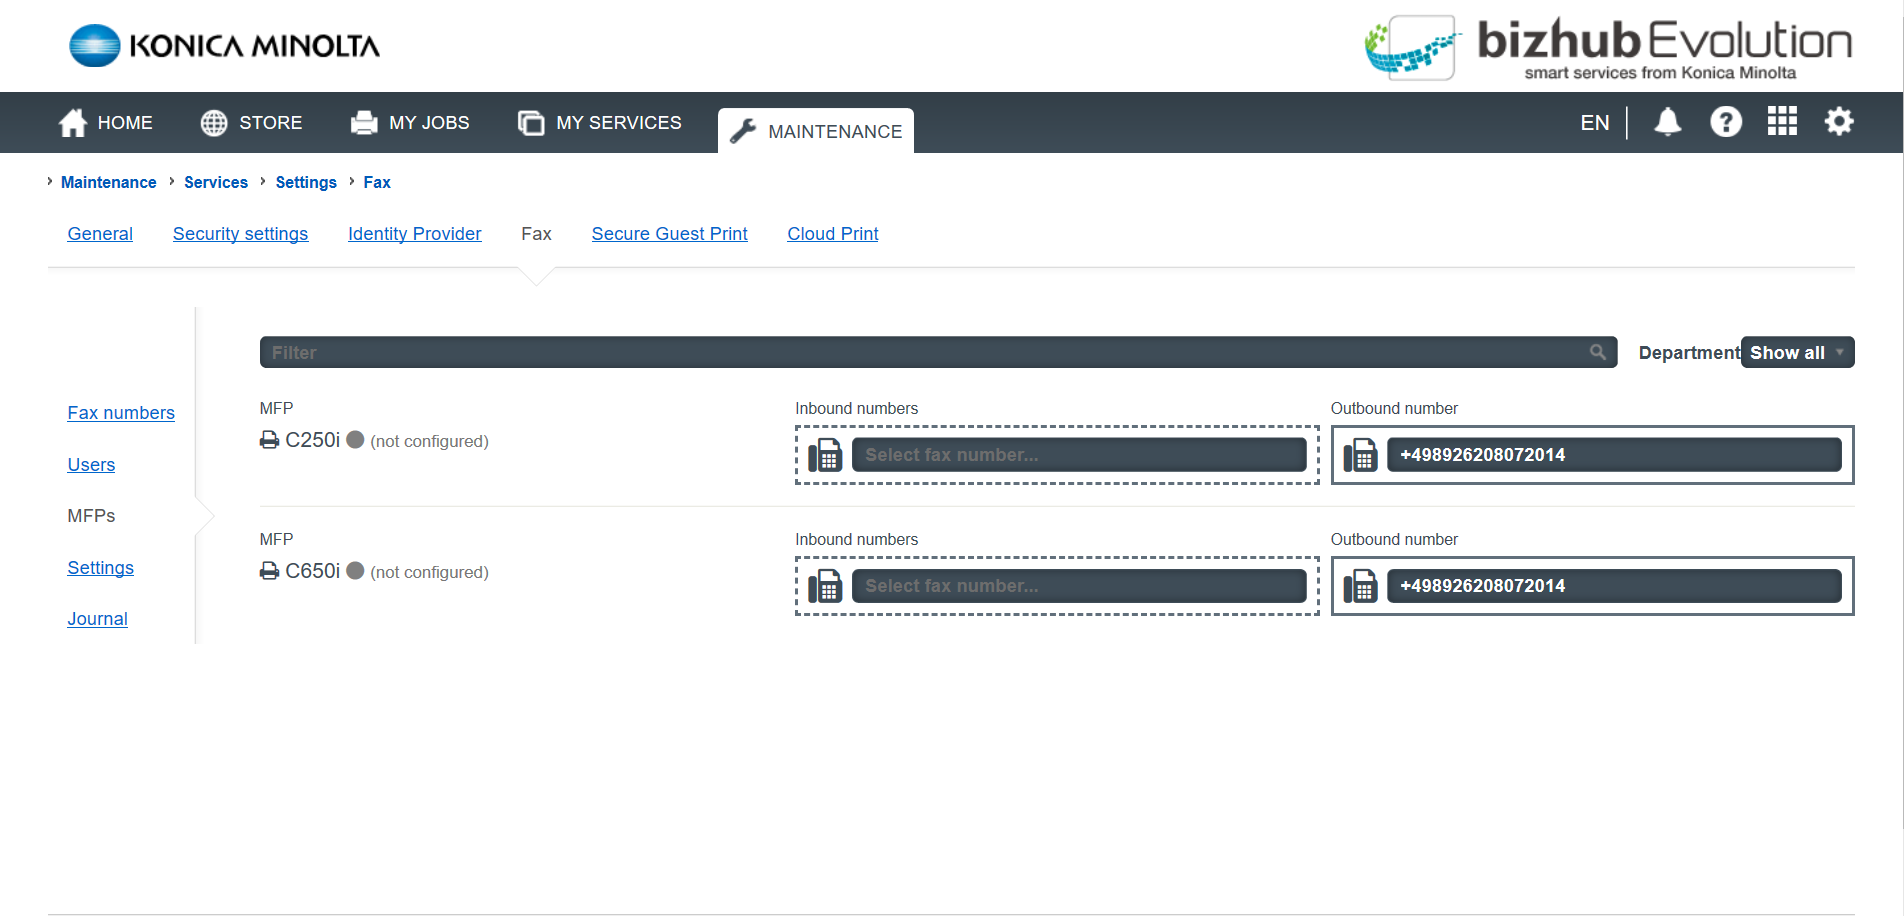Focus the Filter search field
1904x916 pixels.
pyautogui.click(x=938, y=352)
